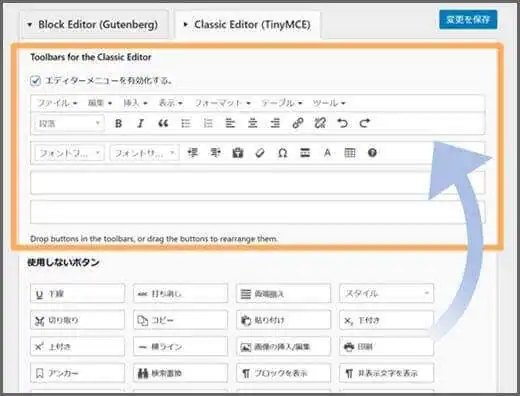
Task: Click the Align center icon
Action: pos(253,123)
